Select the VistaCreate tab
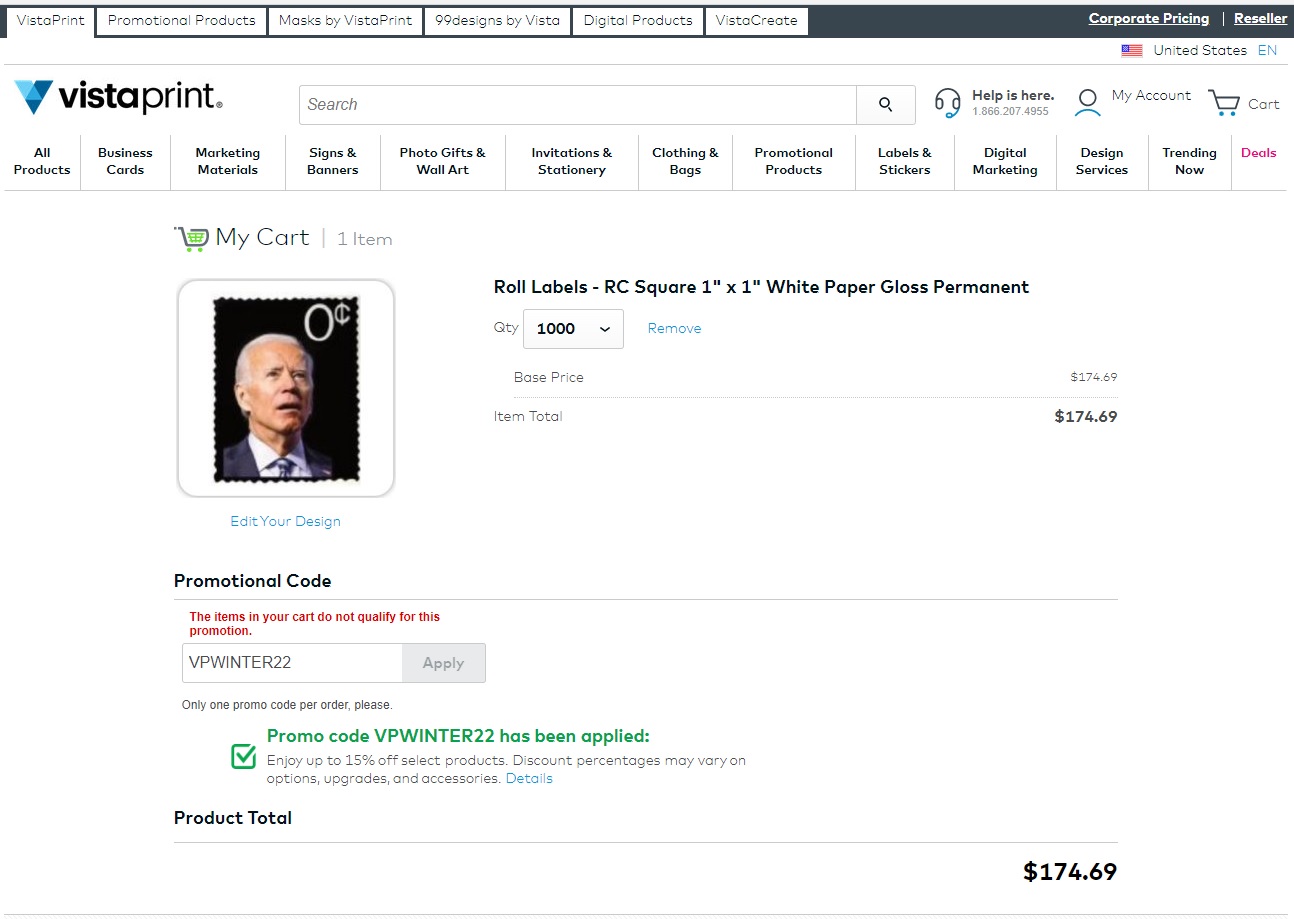Screen dimensions: 1294x919 click(x=756, y=20)
